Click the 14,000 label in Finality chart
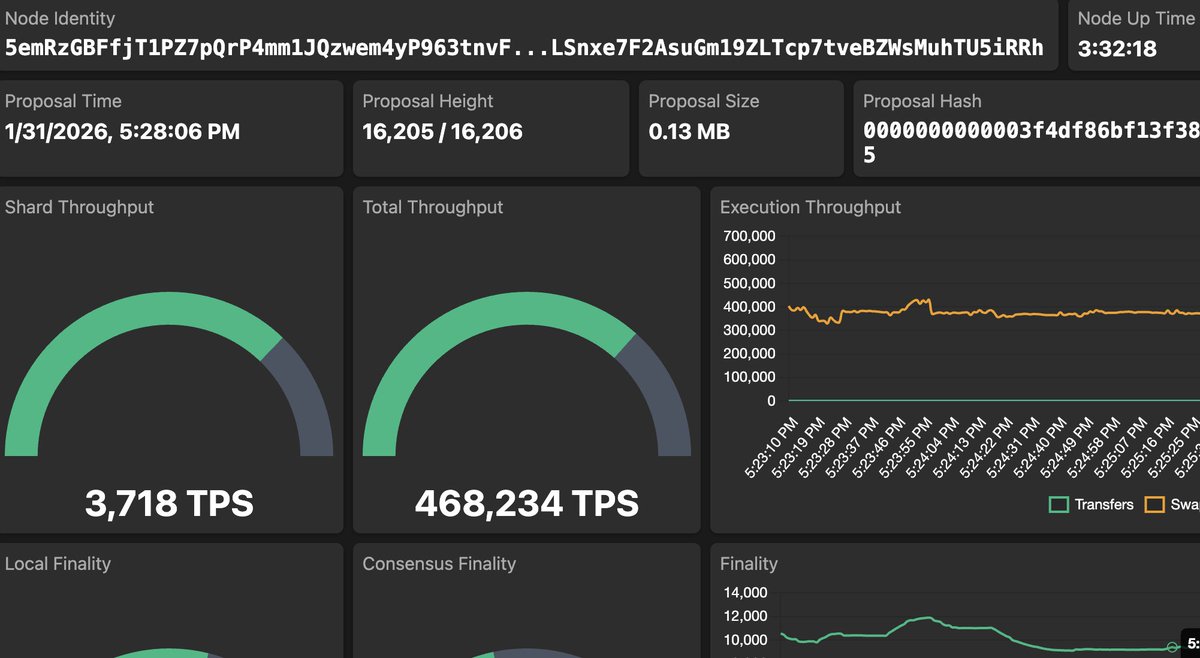 (745, 591)
